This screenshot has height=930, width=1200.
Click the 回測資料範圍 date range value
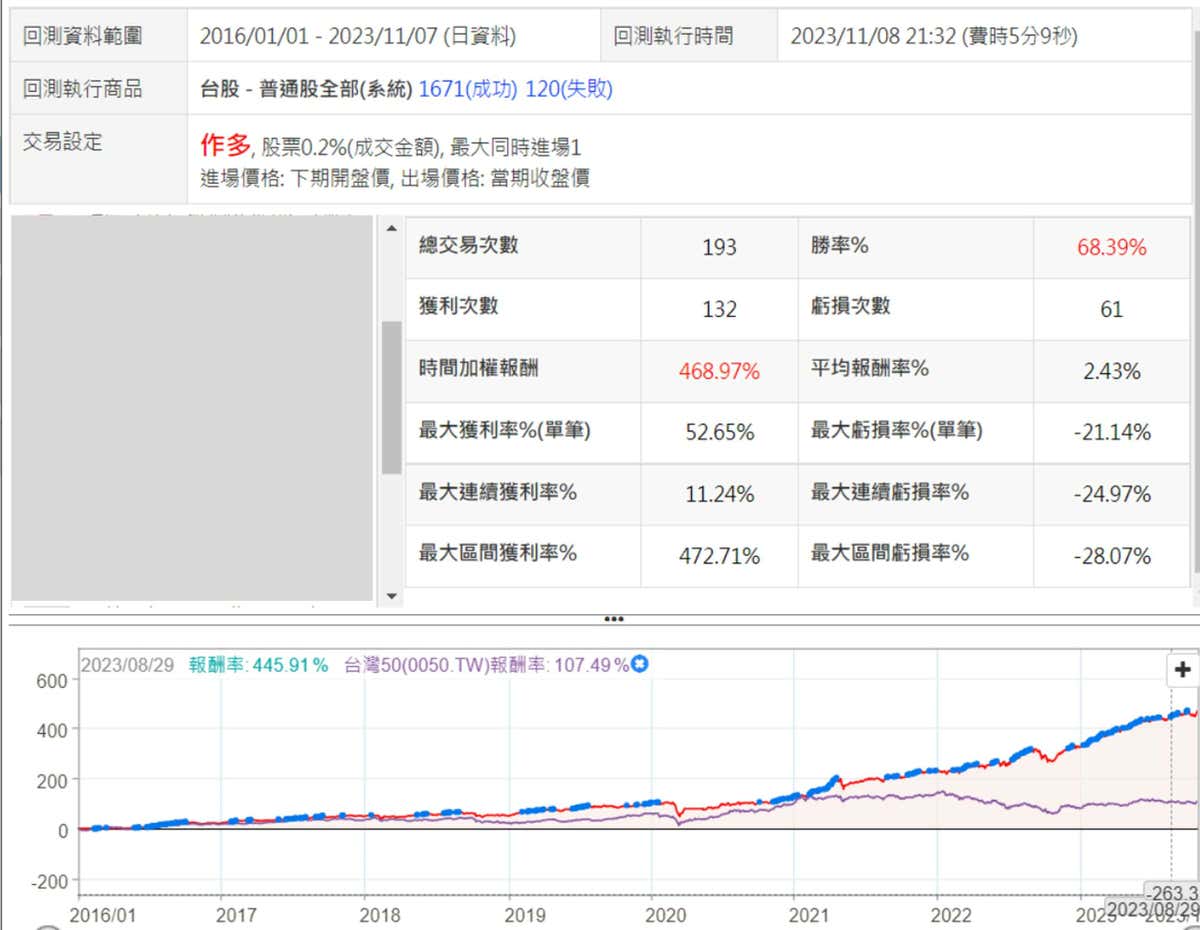(x=357, y=36)
